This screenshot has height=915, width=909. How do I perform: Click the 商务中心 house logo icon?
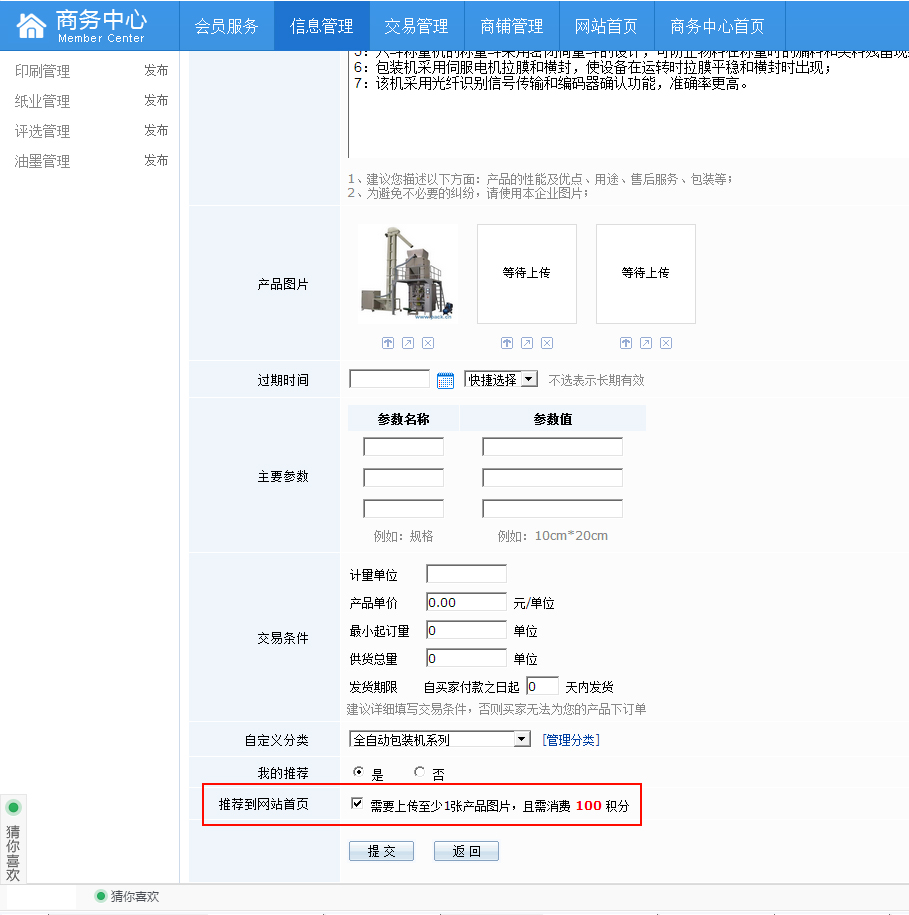click(x=31, y=25)
